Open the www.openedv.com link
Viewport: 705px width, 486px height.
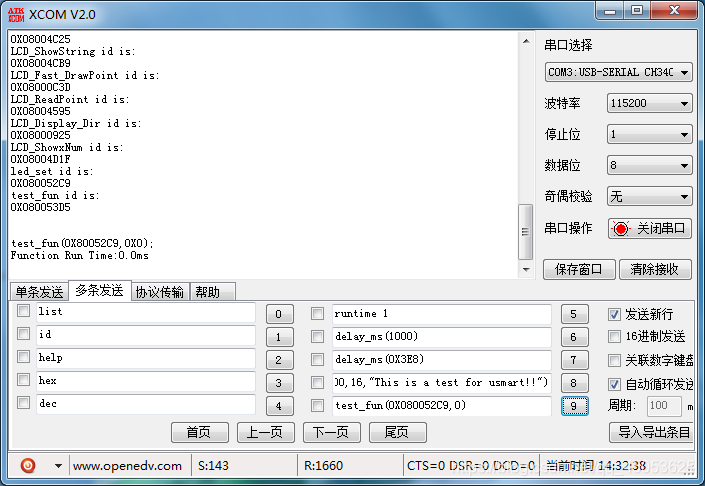pyautogui.click(x=127, y=466)
